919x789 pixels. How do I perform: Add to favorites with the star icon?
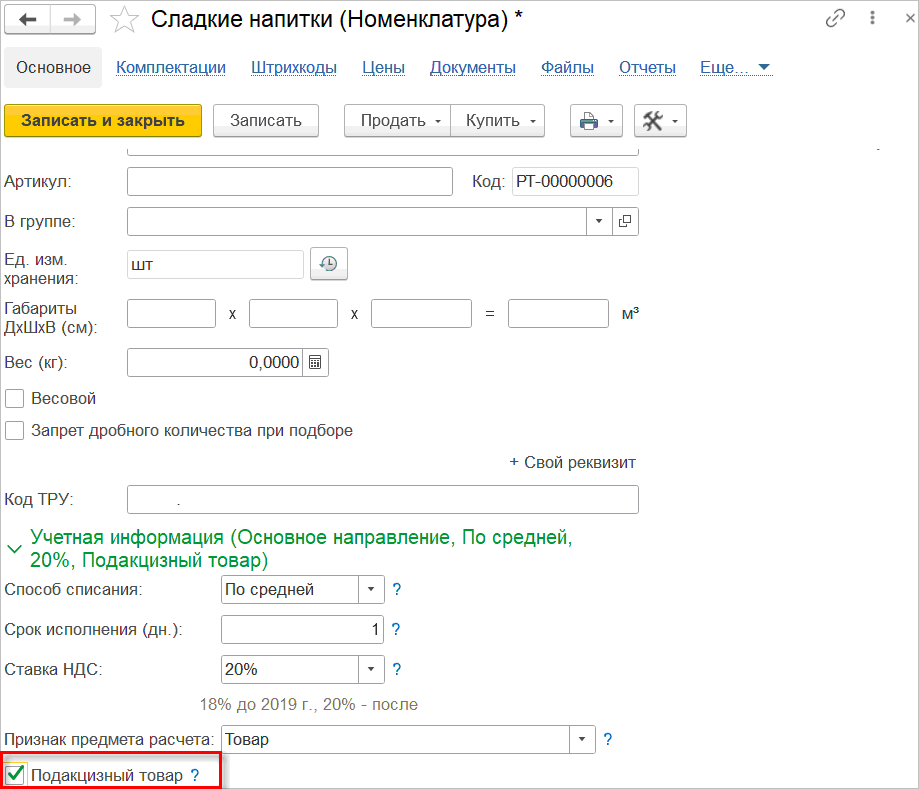tap(124, 20)
